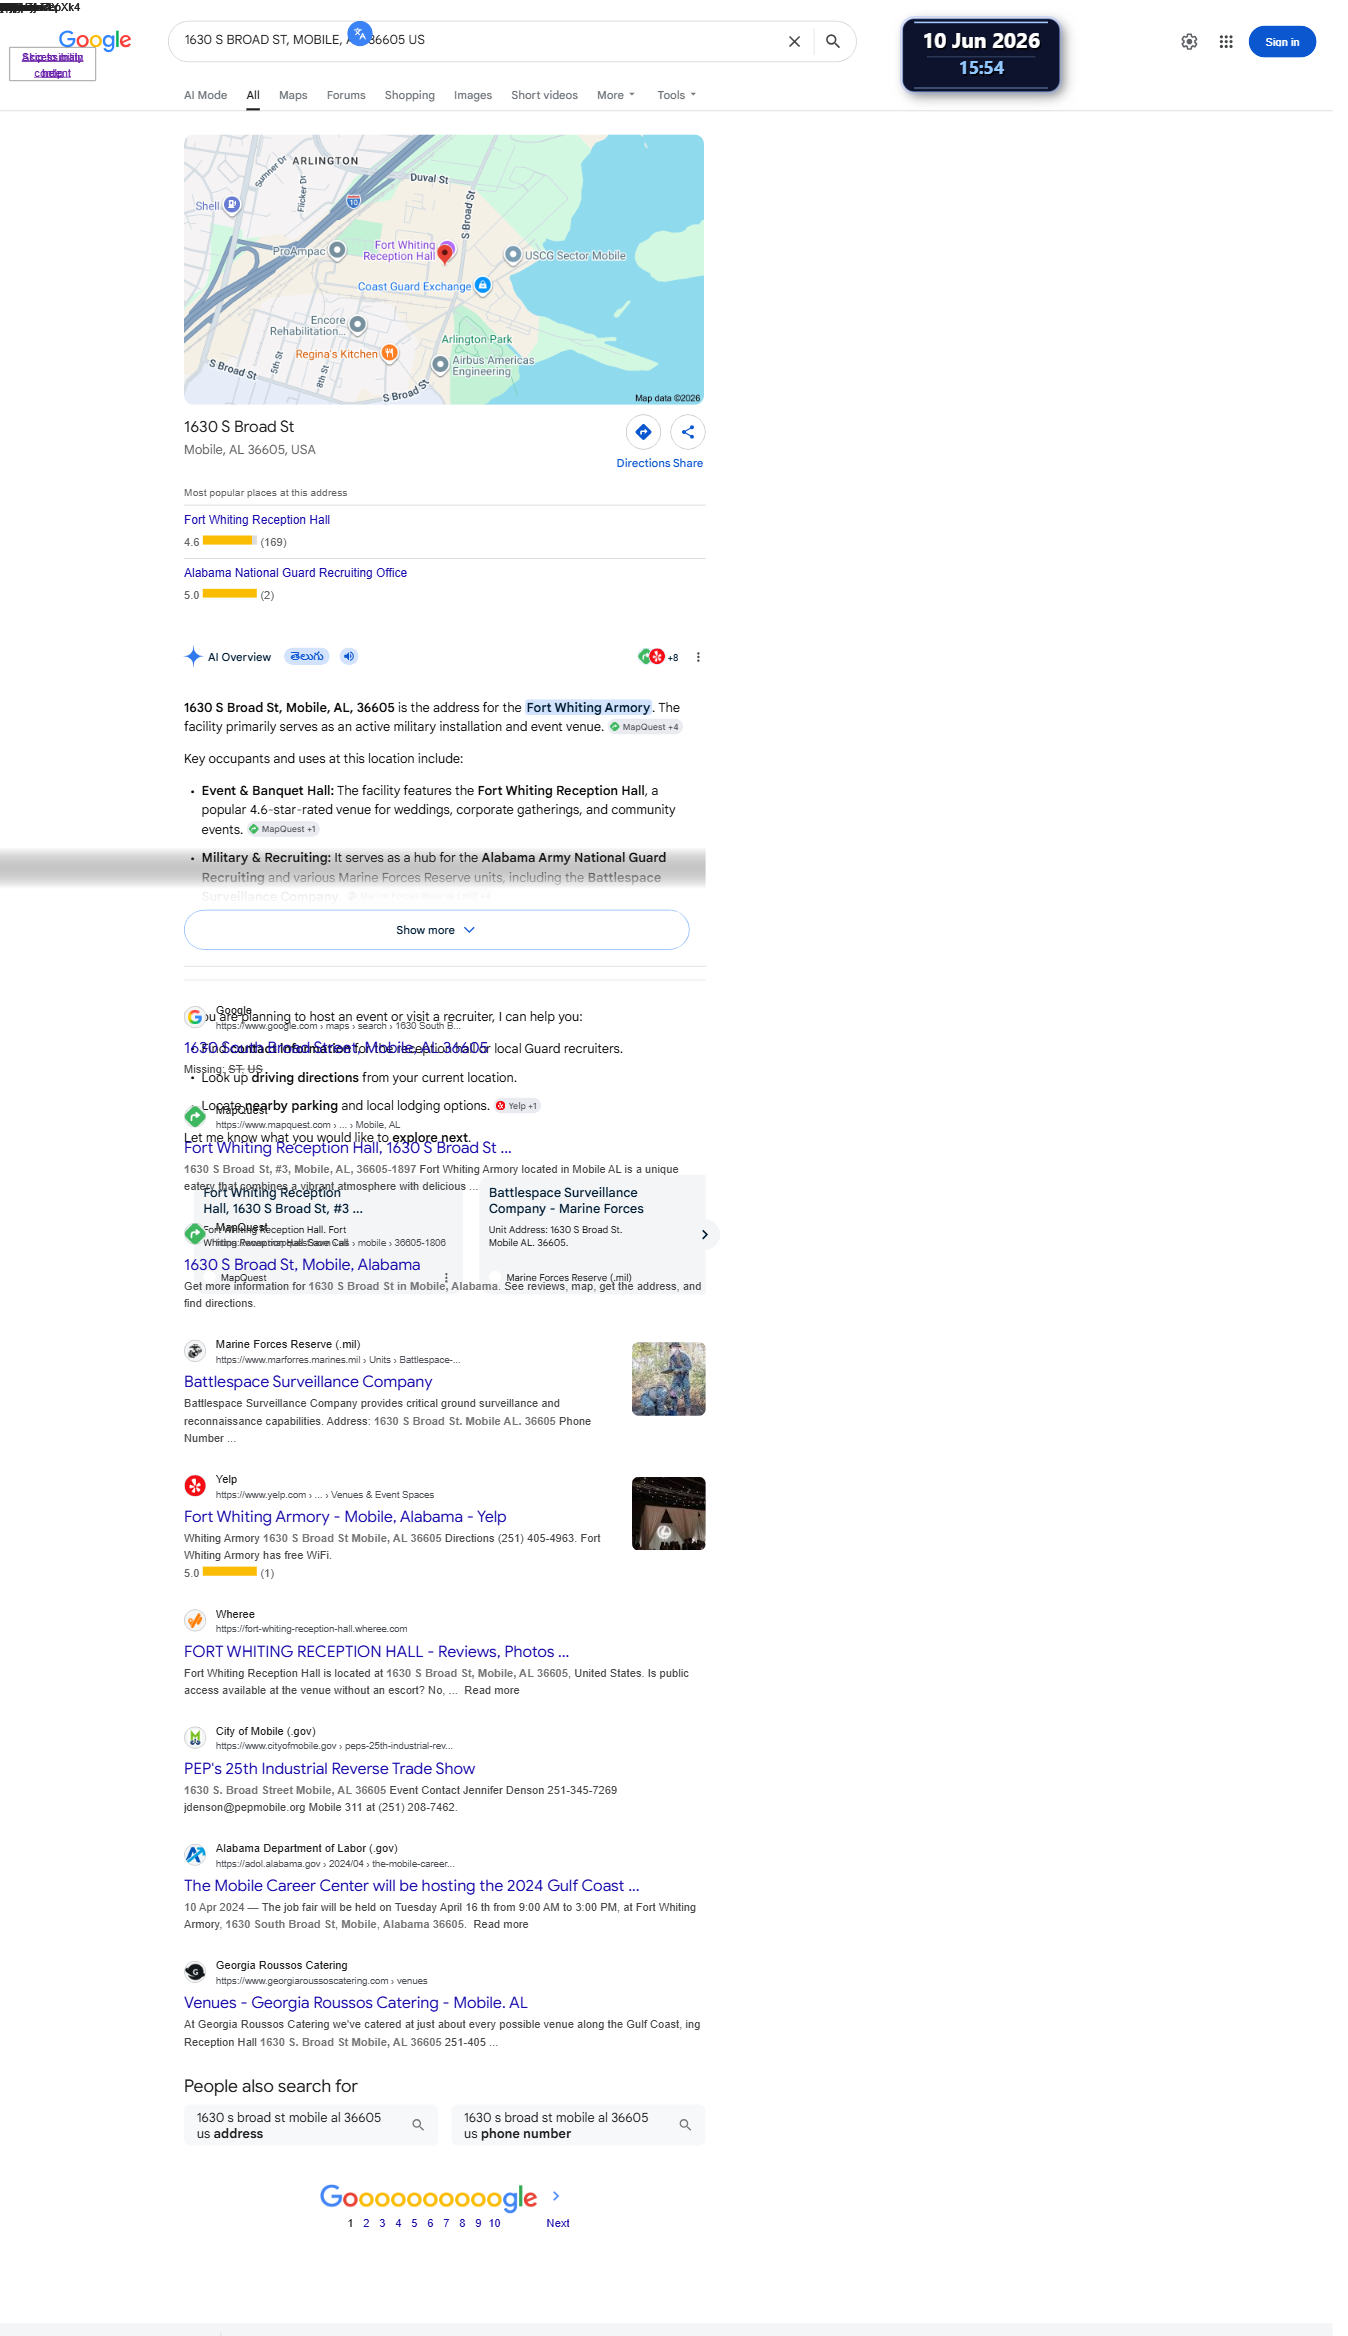Open the Fort Whiting Reception Hall place link
This screenshot has width=1348, height=2336.
257,520
